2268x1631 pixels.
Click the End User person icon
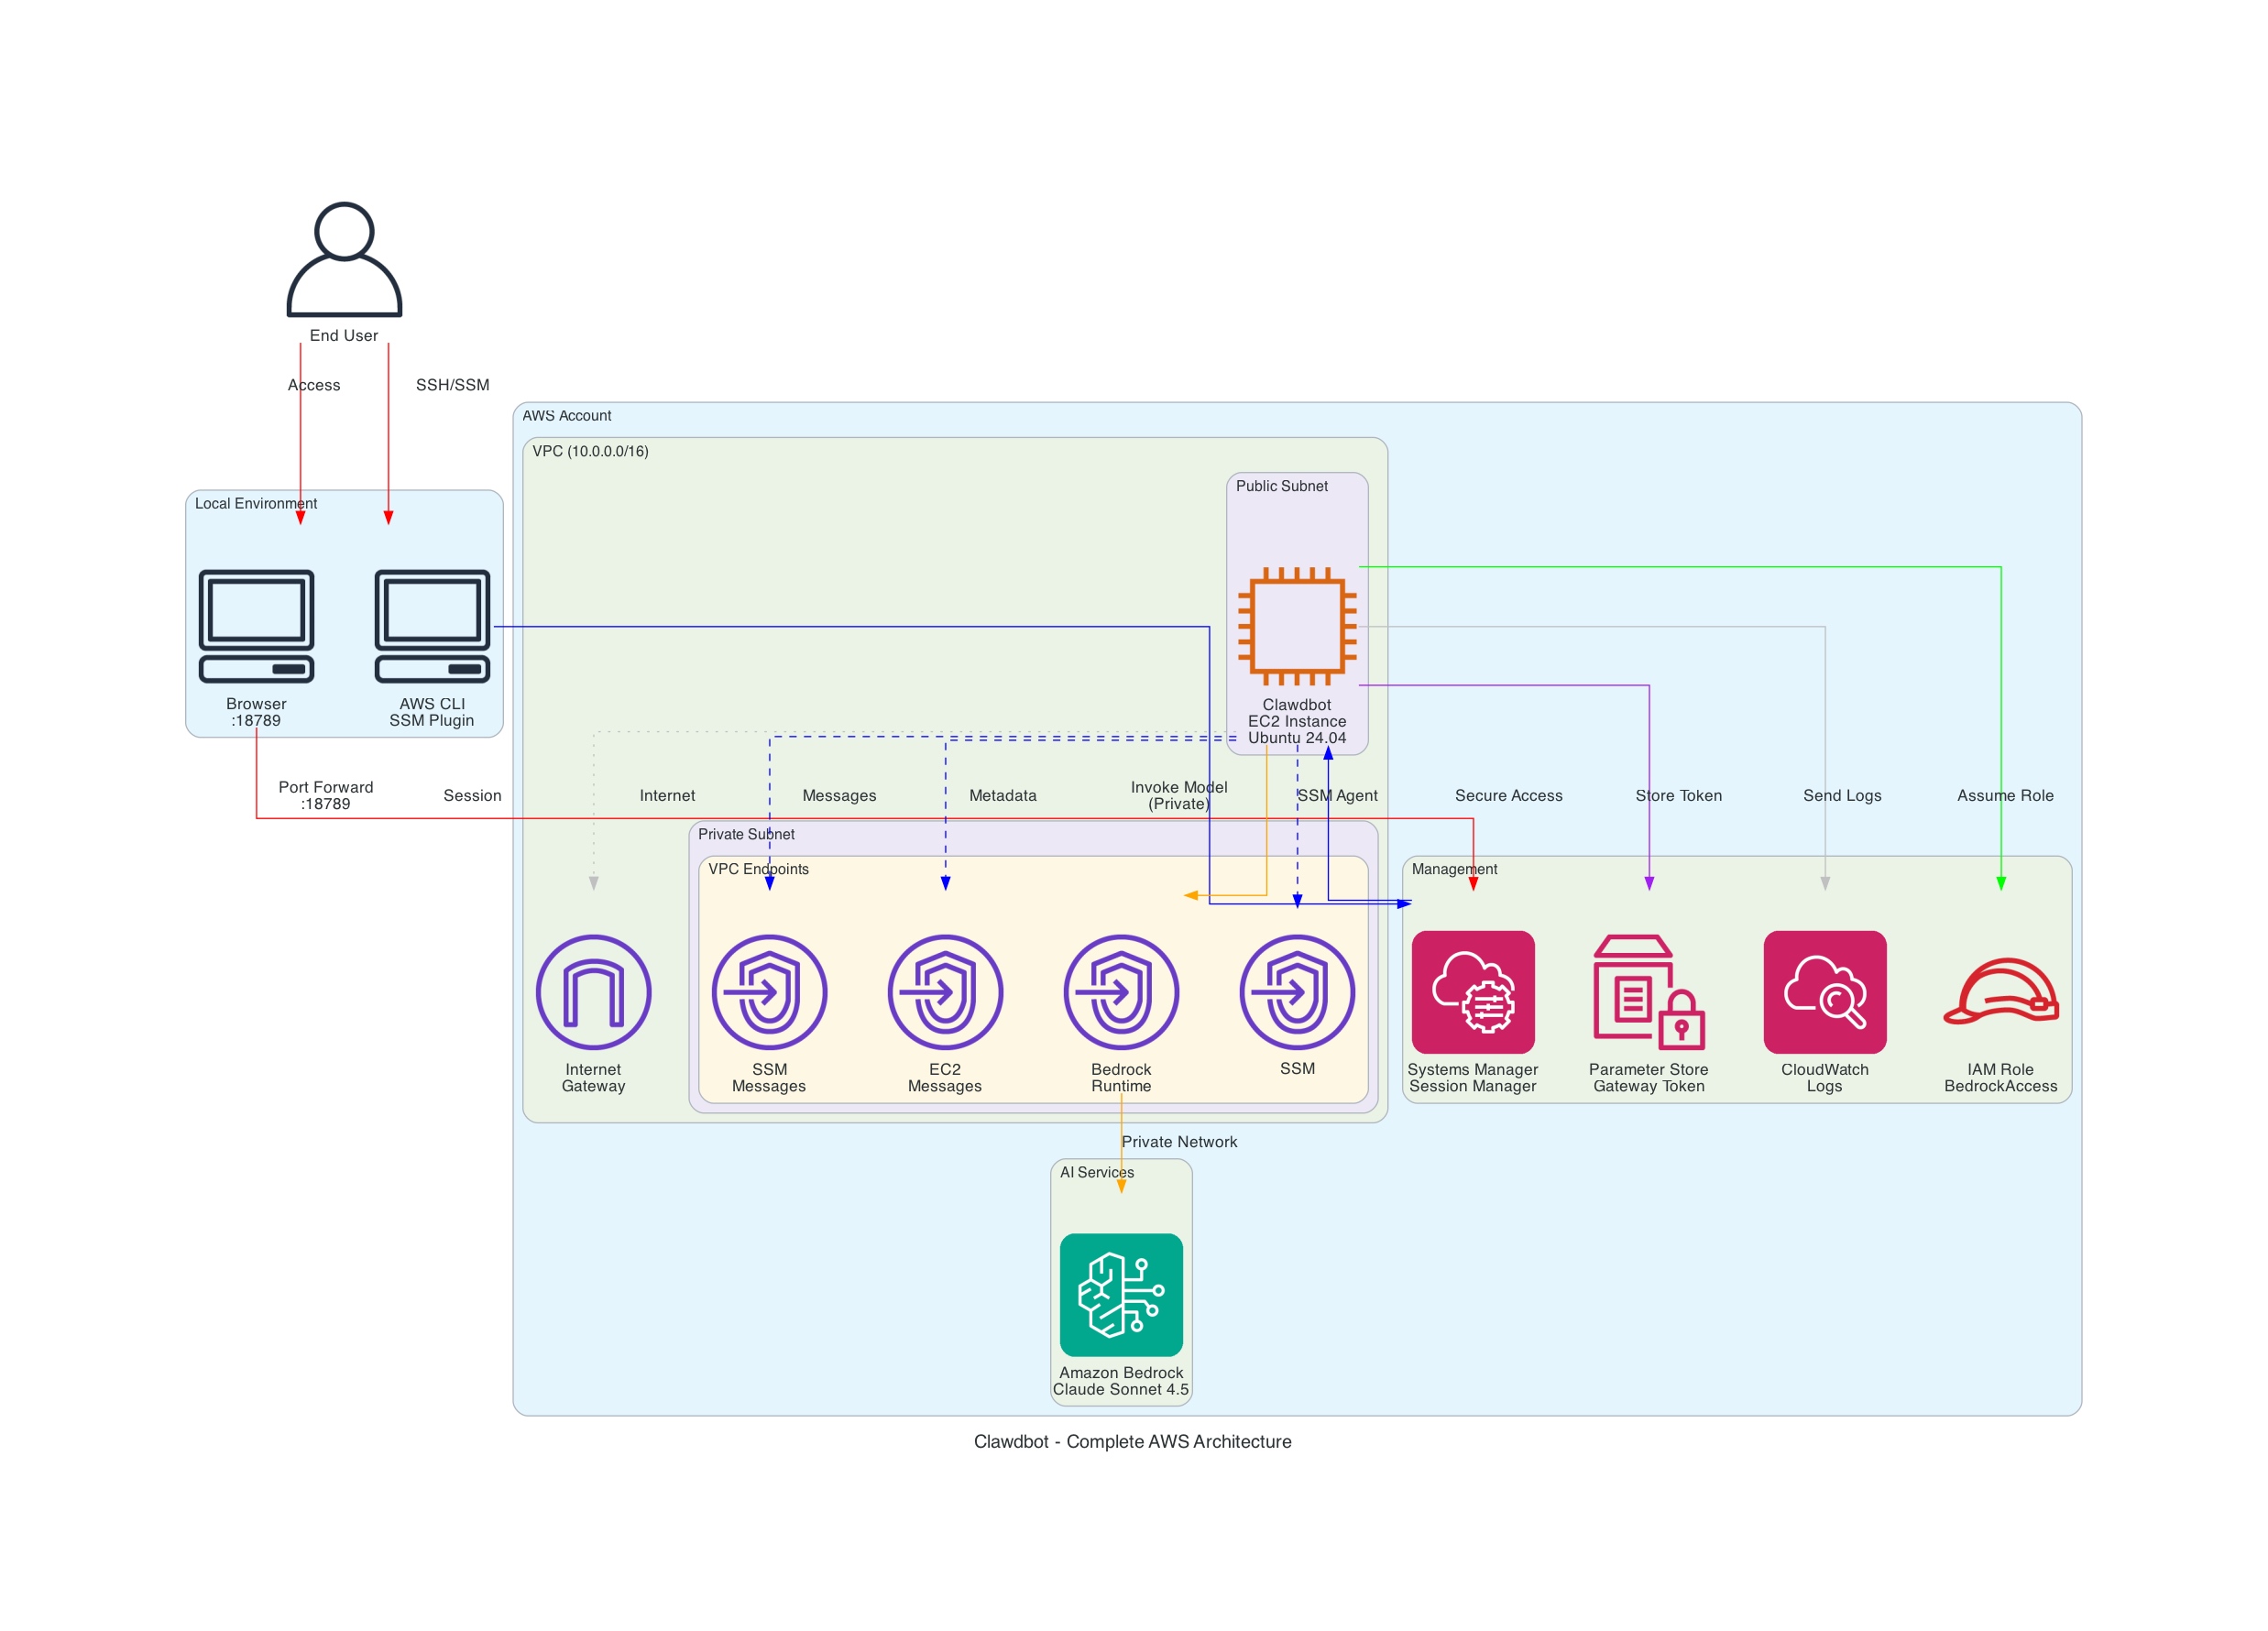coord(344,259)
